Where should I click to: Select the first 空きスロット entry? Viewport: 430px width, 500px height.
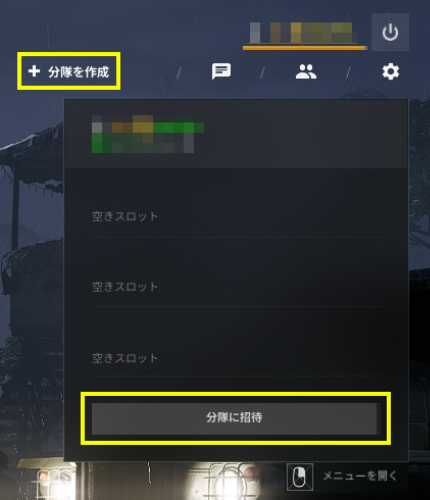[x=236, y=216]
